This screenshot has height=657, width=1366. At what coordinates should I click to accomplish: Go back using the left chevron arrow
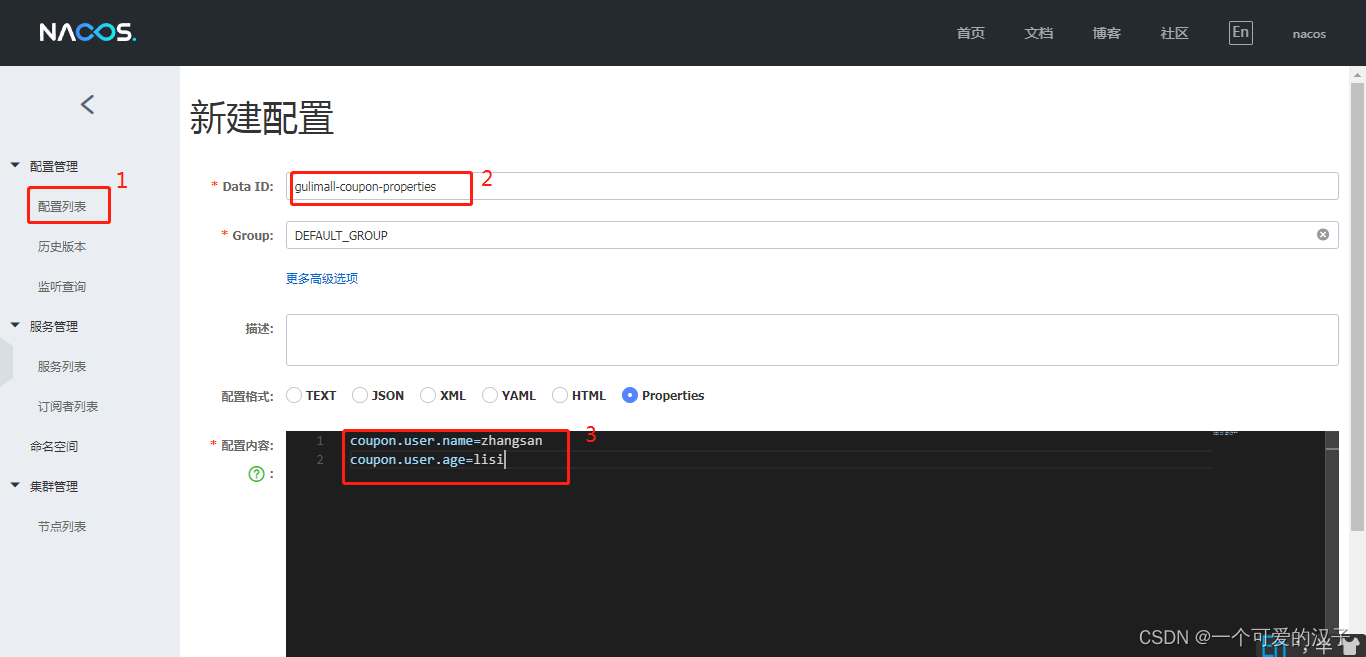coord(88,104)
